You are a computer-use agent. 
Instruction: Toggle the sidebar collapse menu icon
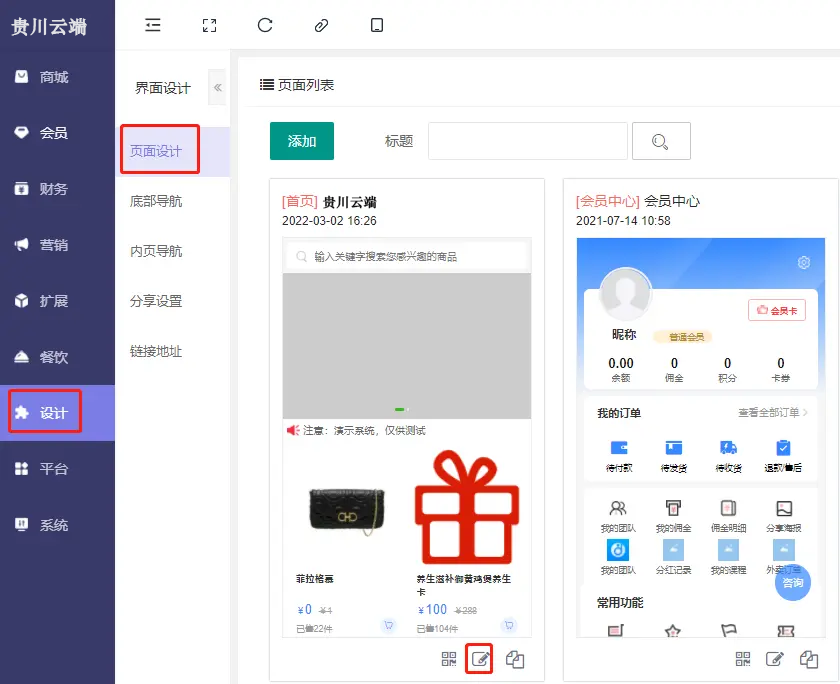153,25
